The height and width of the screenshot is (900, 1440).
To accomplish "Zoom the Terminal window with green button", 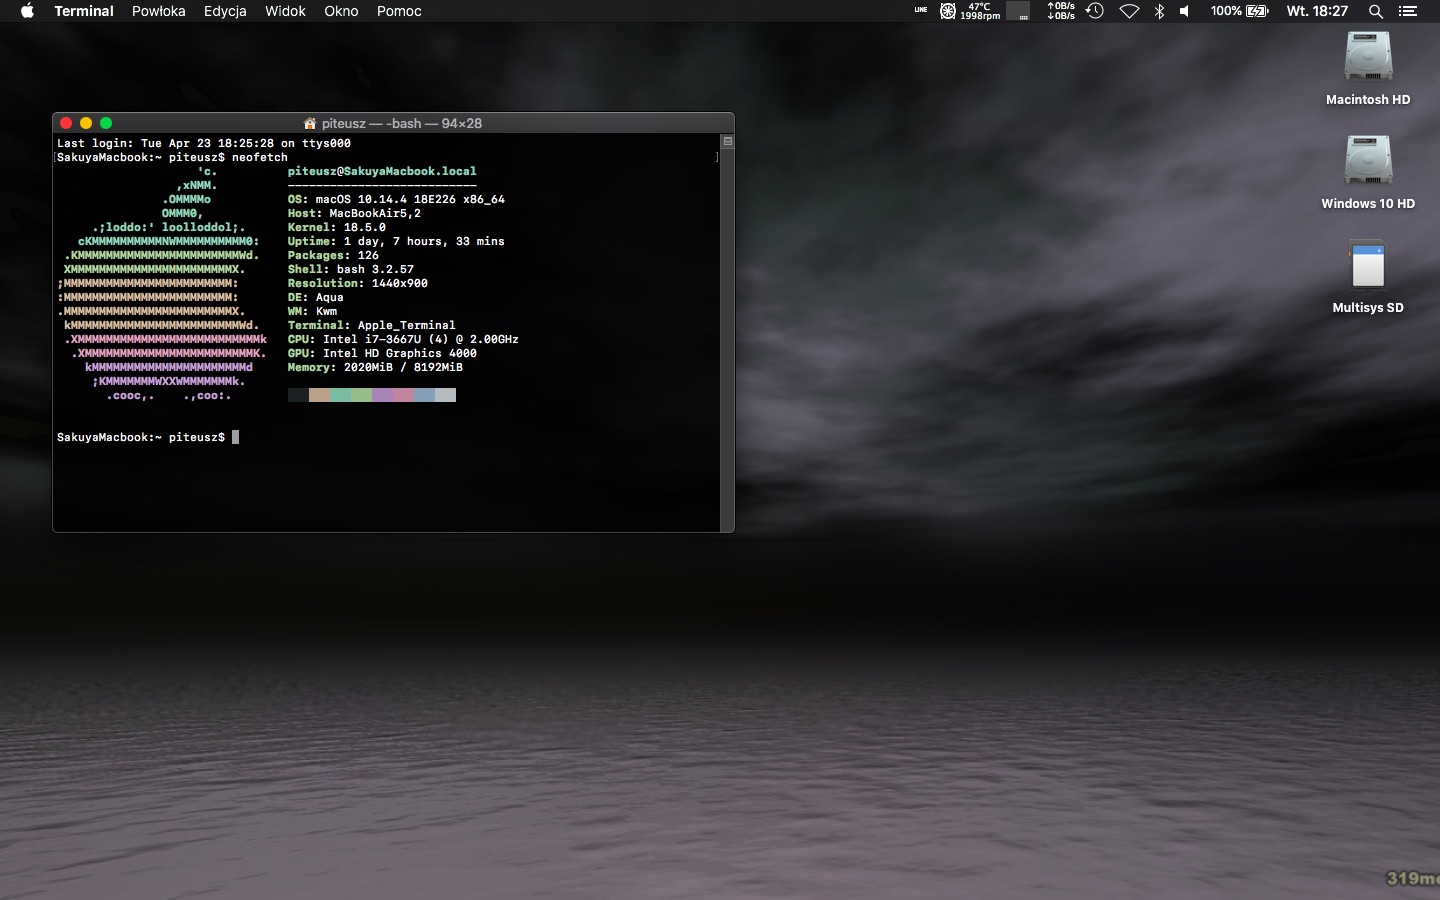I will tap(106, 123).
